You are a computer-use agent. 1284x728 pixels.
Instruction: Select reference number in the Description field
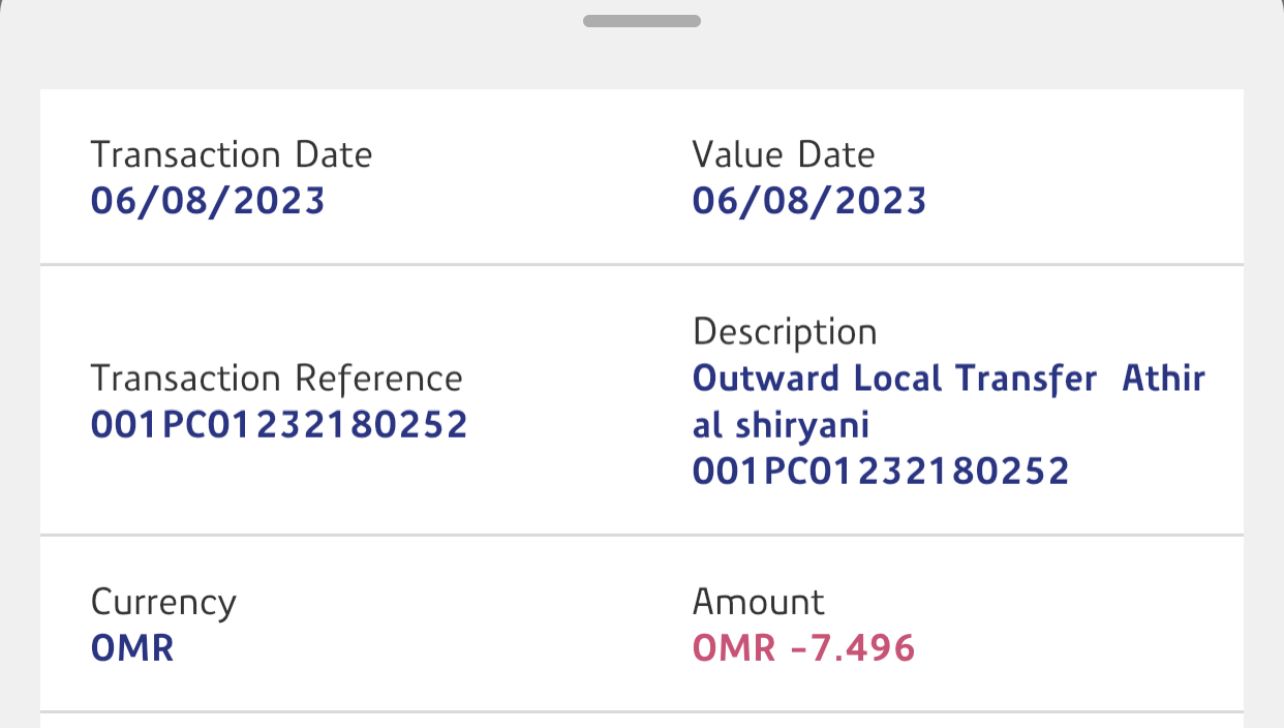pyautogui.click(x=880, y=471)
